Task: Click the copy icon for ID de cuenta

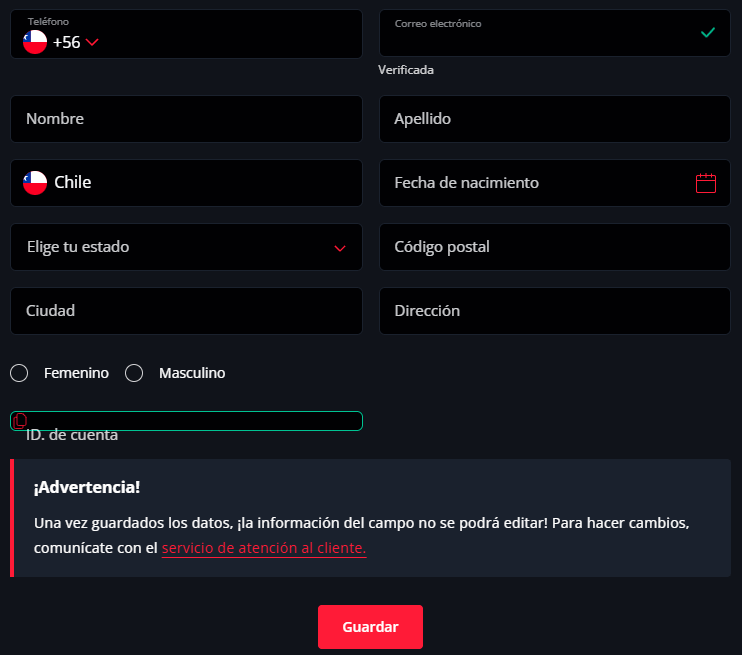Action: [x=20, y=421]
